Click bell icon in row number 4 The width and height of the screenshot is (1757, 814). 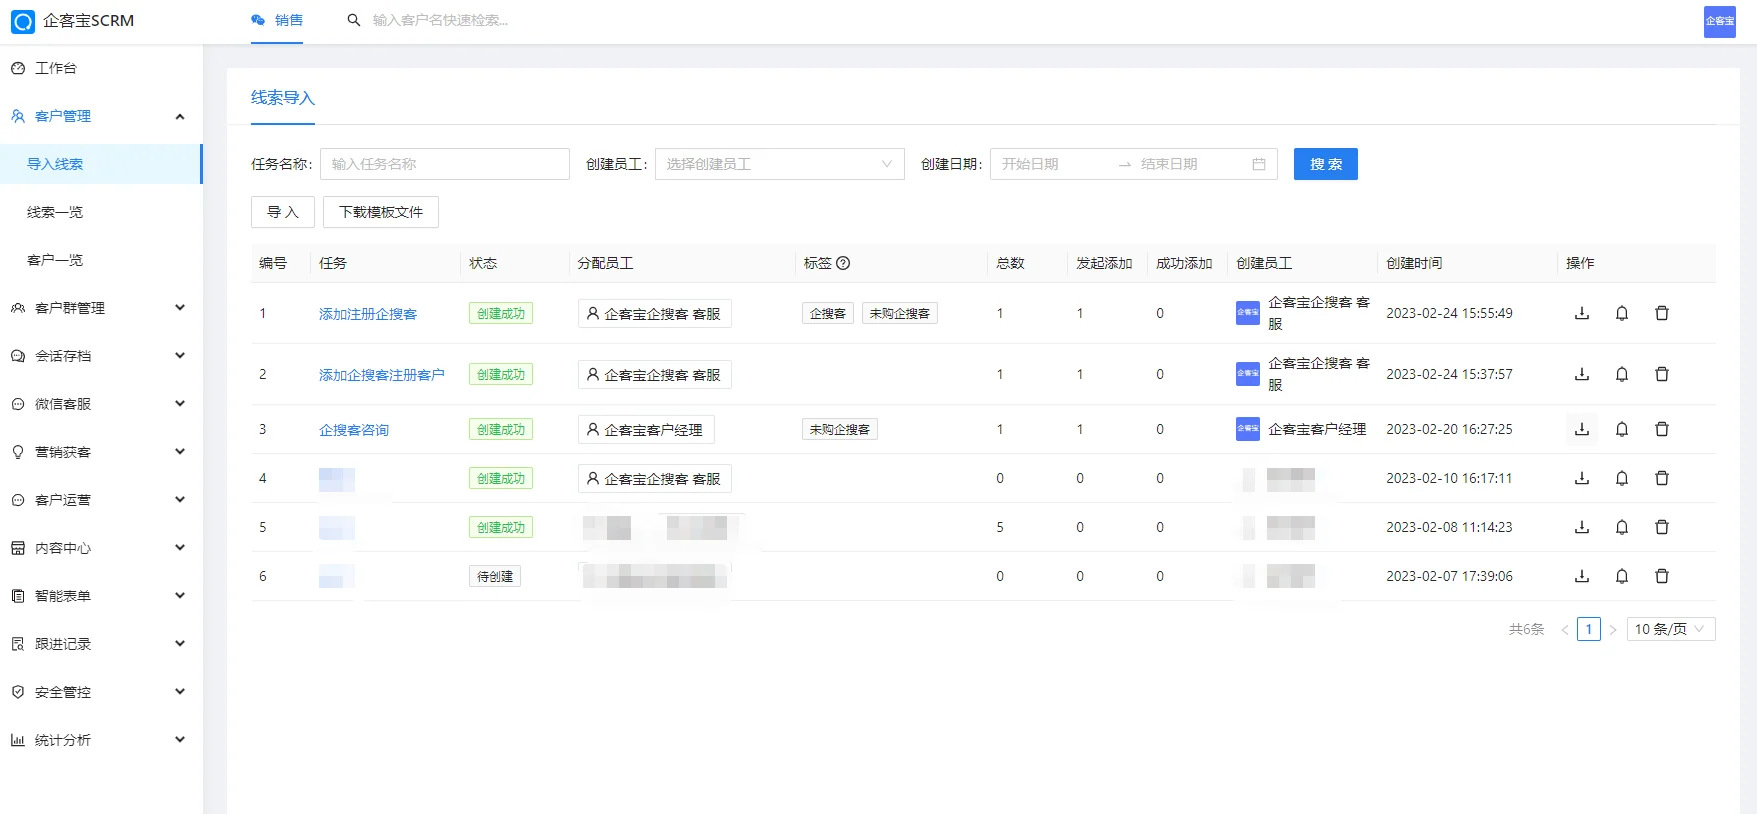1622,478
